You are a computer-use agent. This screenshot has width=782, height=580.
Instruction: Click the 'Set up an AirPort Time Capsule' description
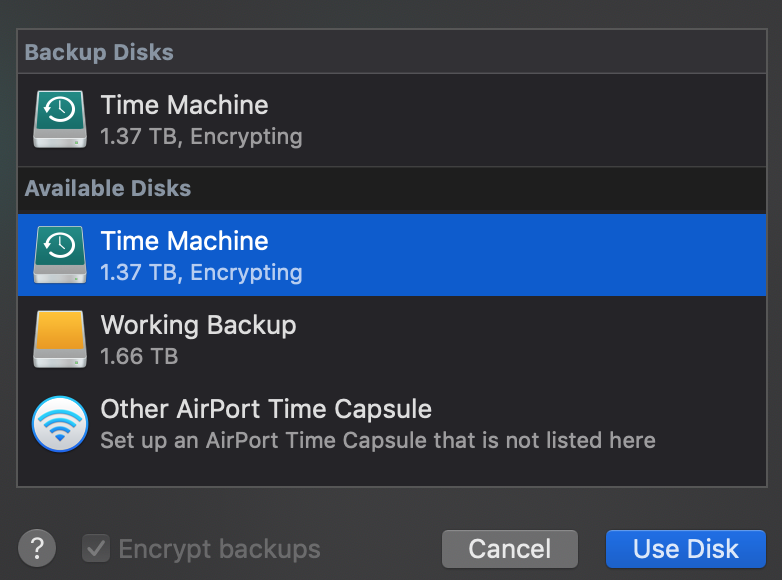(x=378, y=440)
